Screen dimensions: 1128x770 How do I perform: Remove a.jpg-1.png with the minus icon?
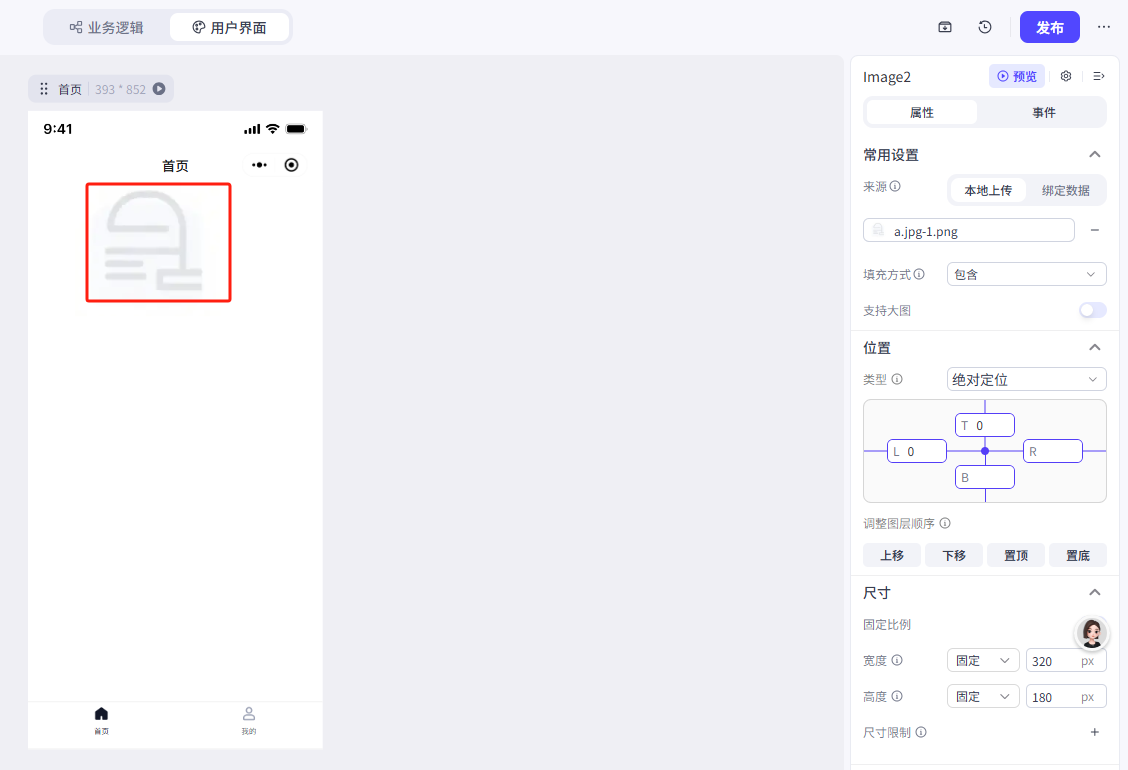1095,230
